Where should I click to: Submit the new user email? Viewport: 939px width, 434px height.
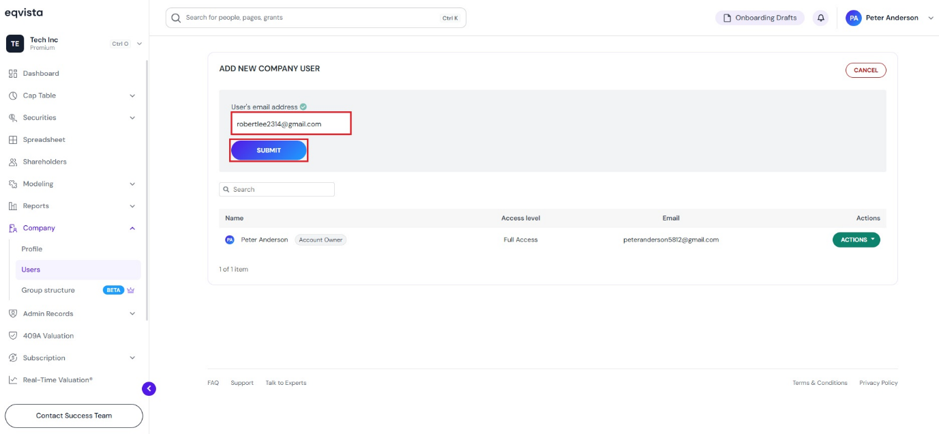[269, 151]
